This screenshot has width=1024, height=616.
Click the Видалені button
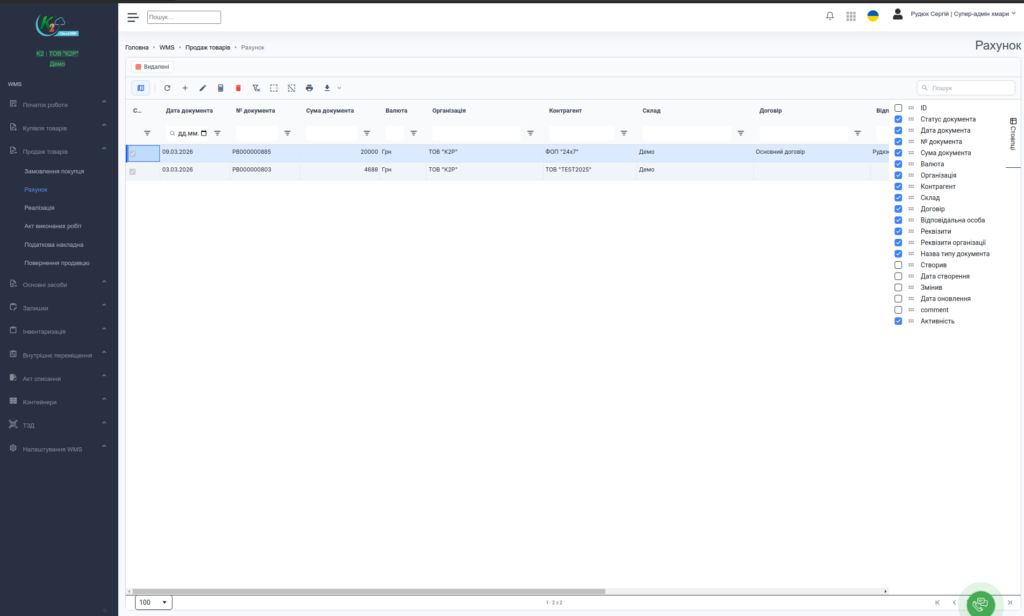[152, 67]
